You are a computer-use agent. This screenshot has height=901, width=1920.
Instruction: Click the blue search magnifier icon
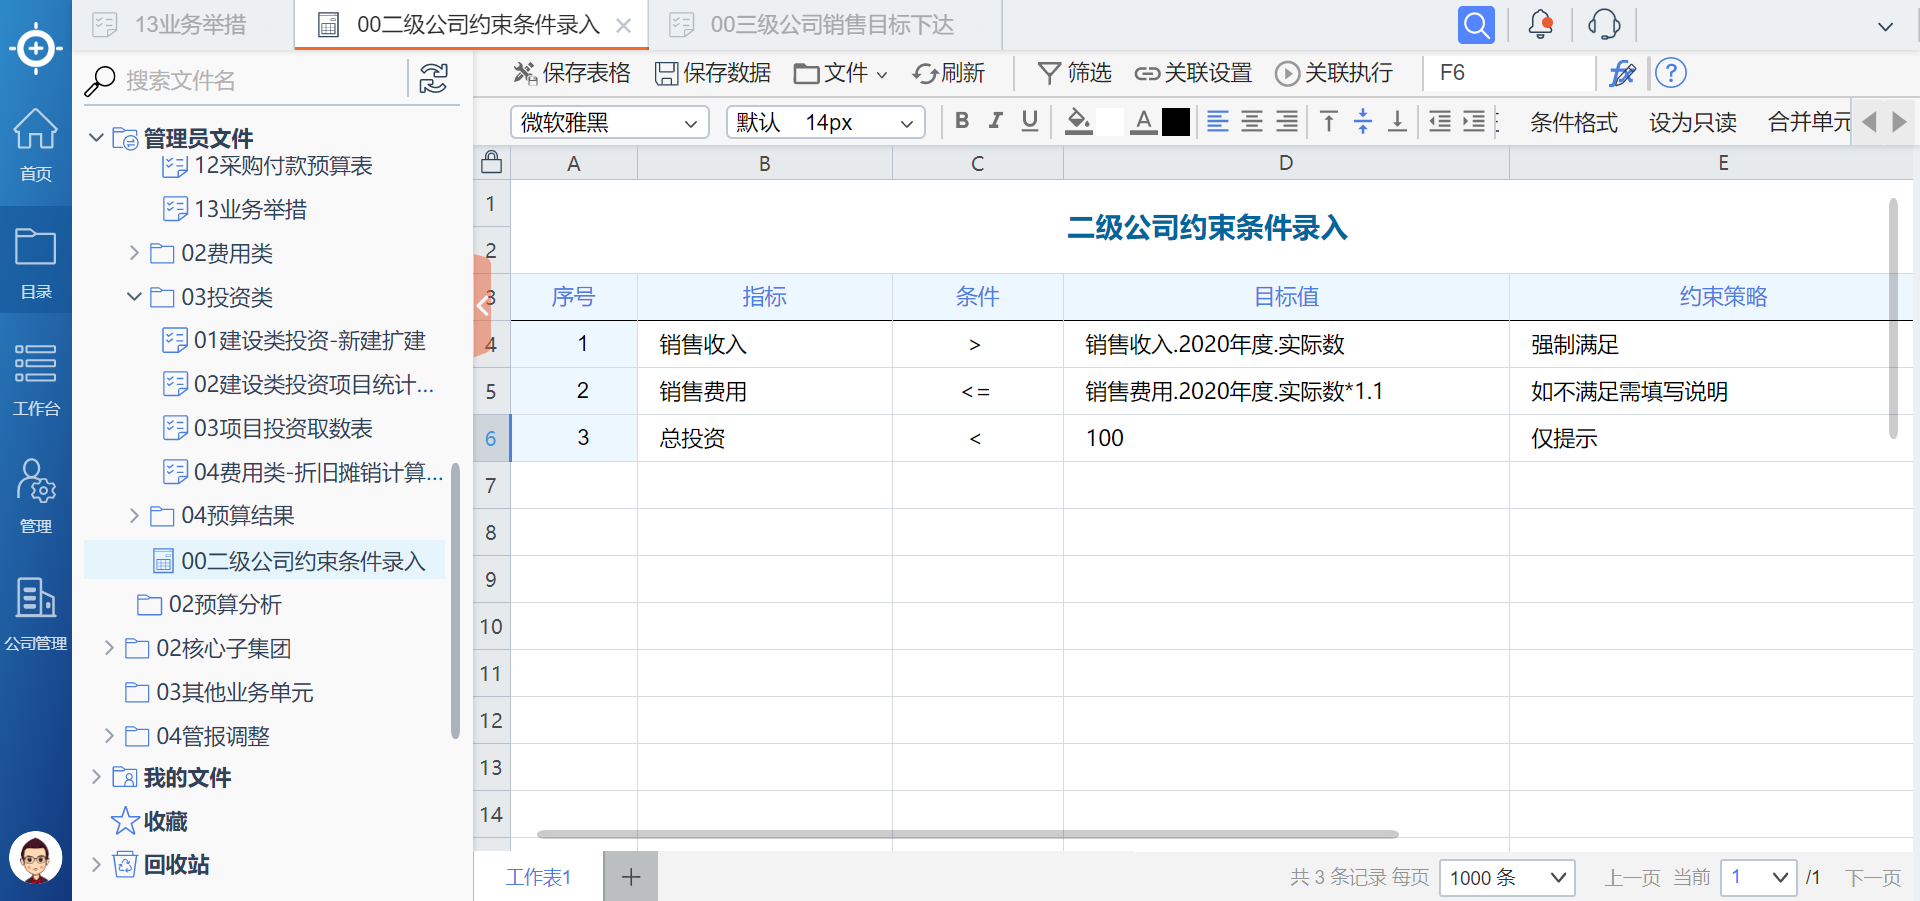(x=1476, y=25)
